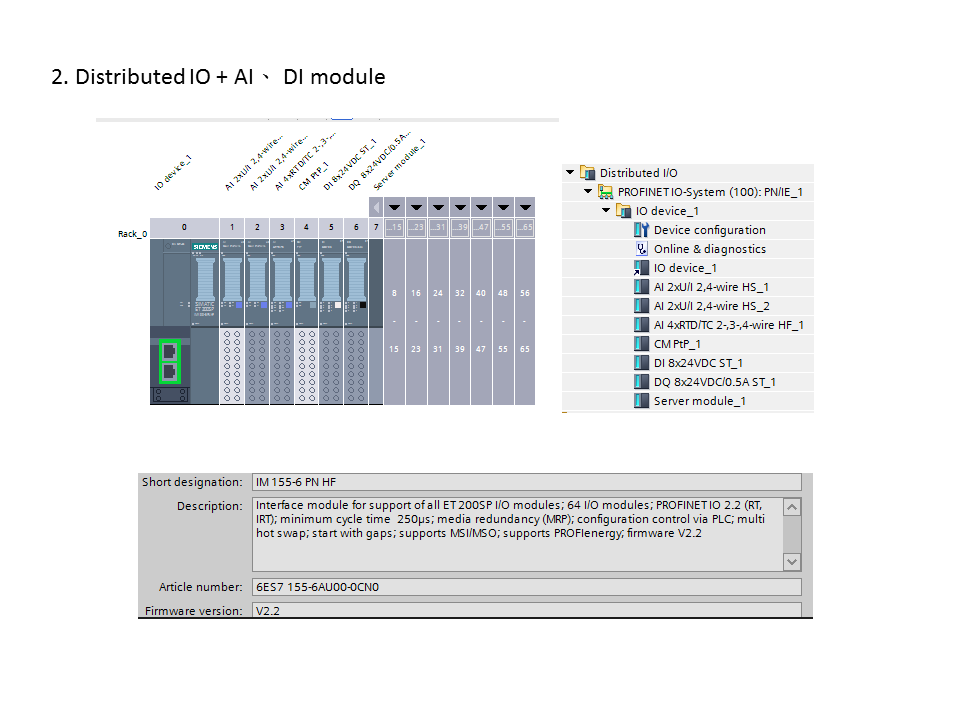The height and width of the screenshot is (720, 960).
Task: Click the DI 8x24VDC ST_1 module icon
Action: coord(641,362)
